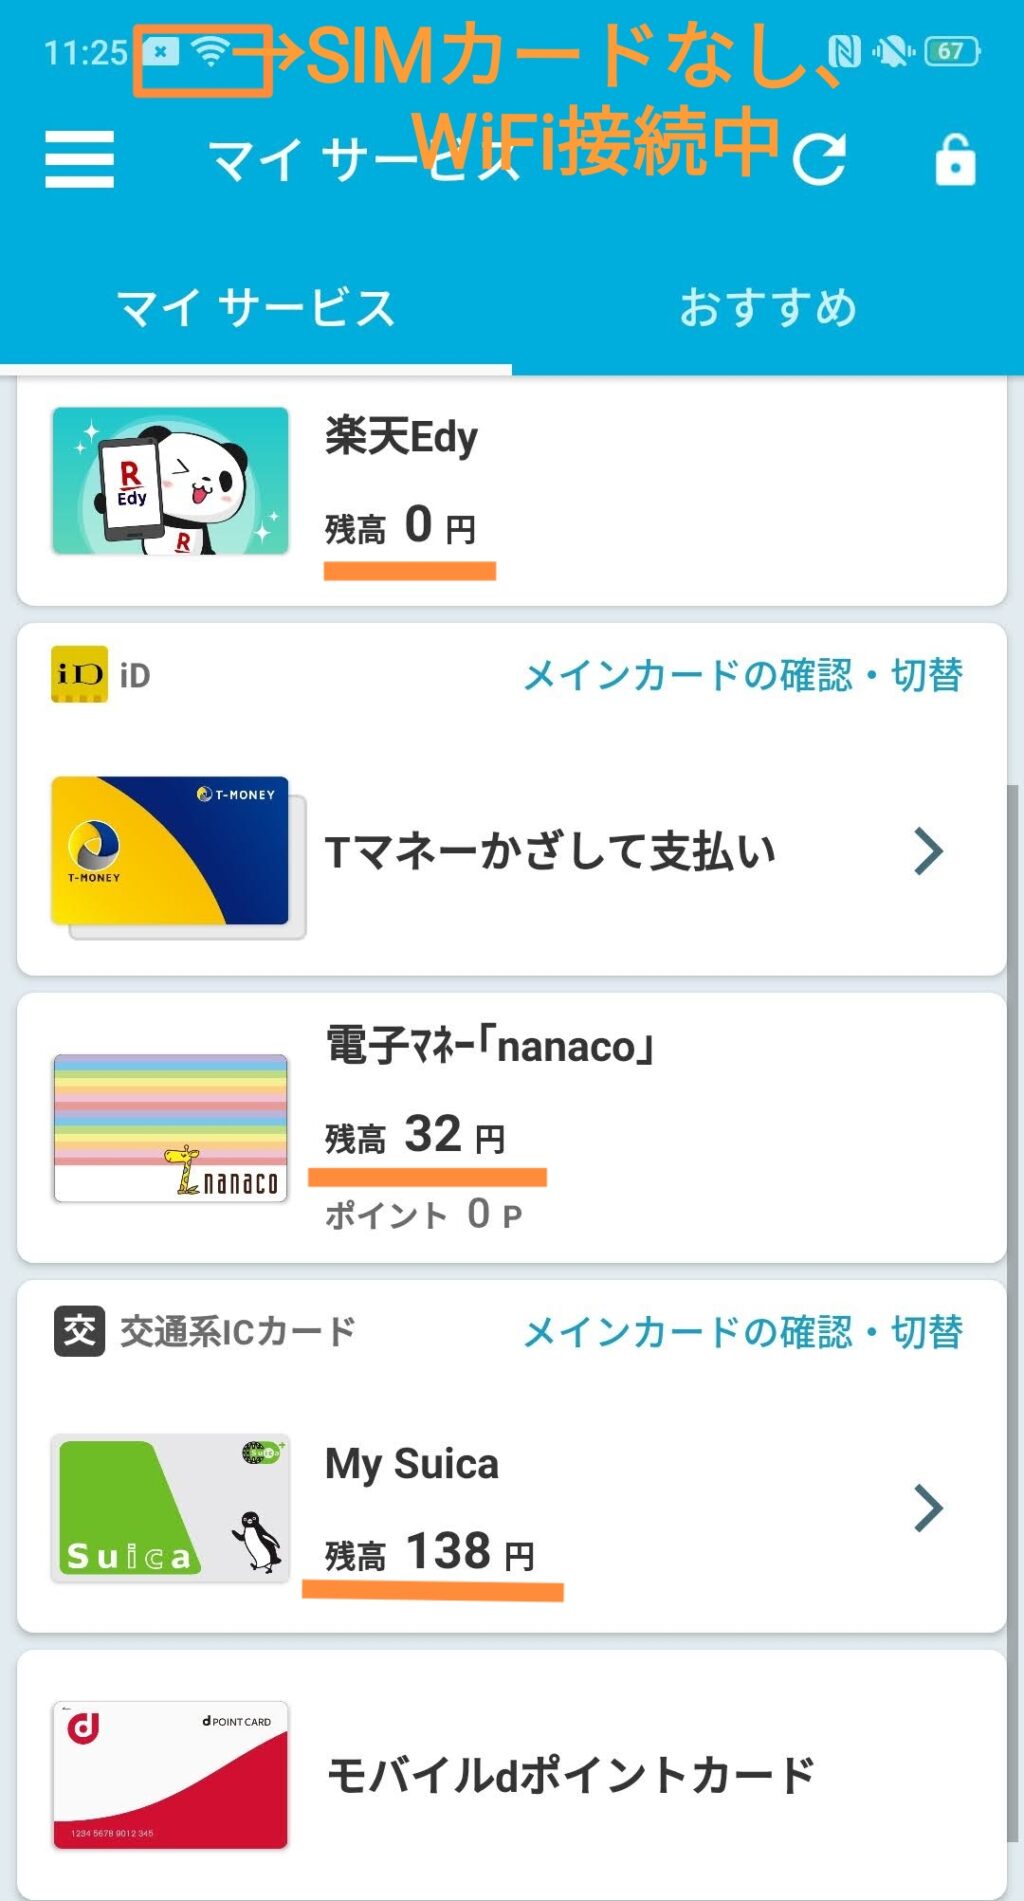The image size is (1024, 1901).
Task: Expand the My Suica chevron
Action: (928, 1508)
